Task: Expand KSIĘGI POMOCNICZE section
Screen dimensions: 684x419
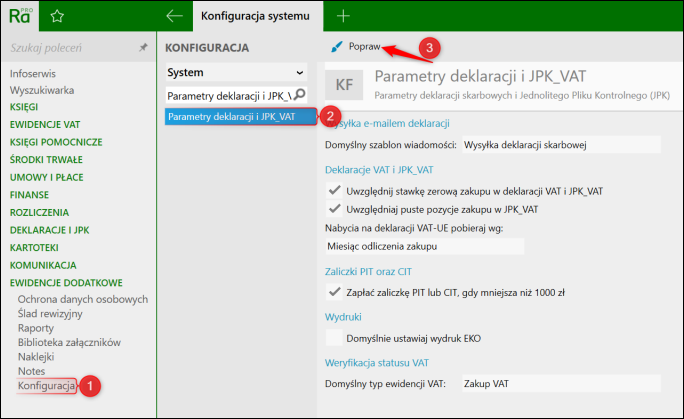Action: tap(56, 142)
